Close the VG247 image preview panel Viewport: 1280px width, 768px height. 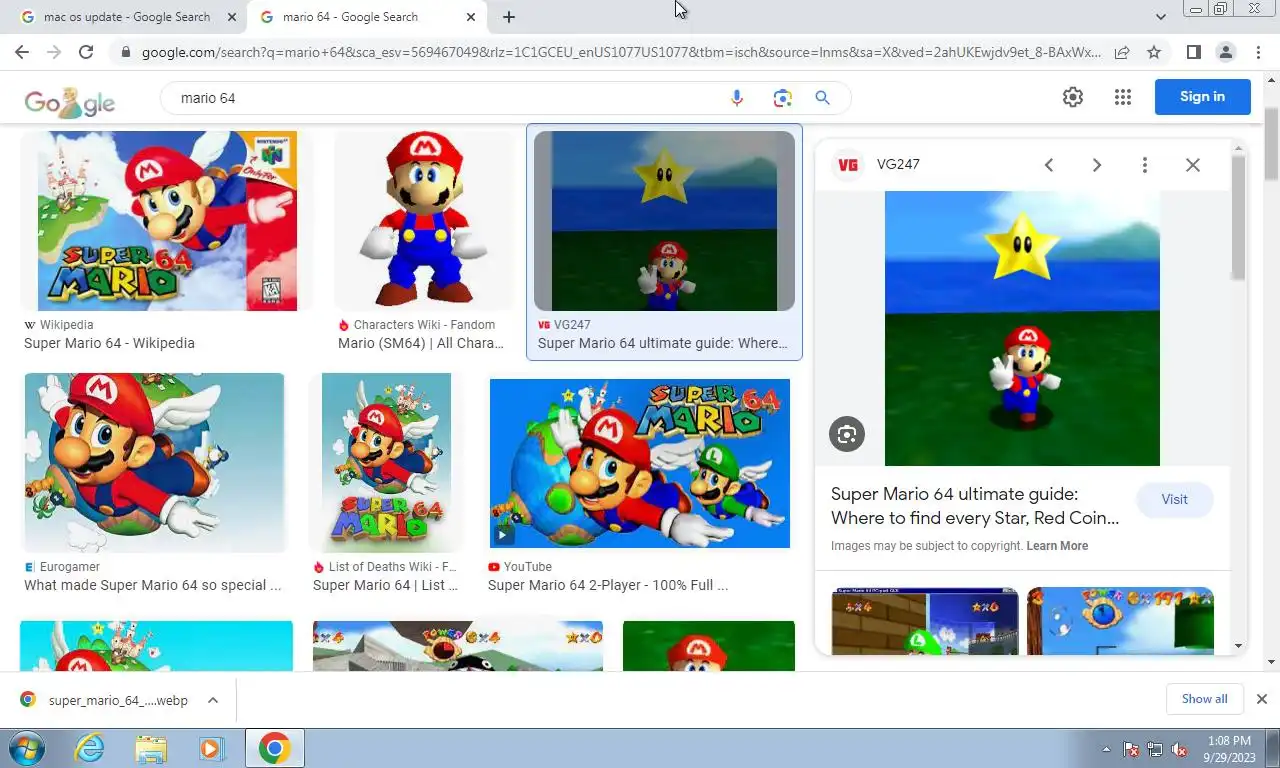pos(1193,165)
